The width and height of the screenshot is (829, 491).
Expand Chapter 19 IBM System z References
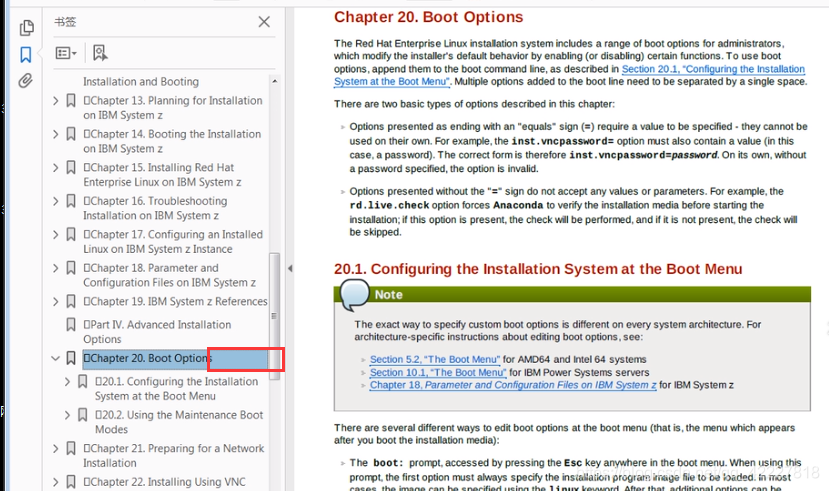tap(56, 302)
